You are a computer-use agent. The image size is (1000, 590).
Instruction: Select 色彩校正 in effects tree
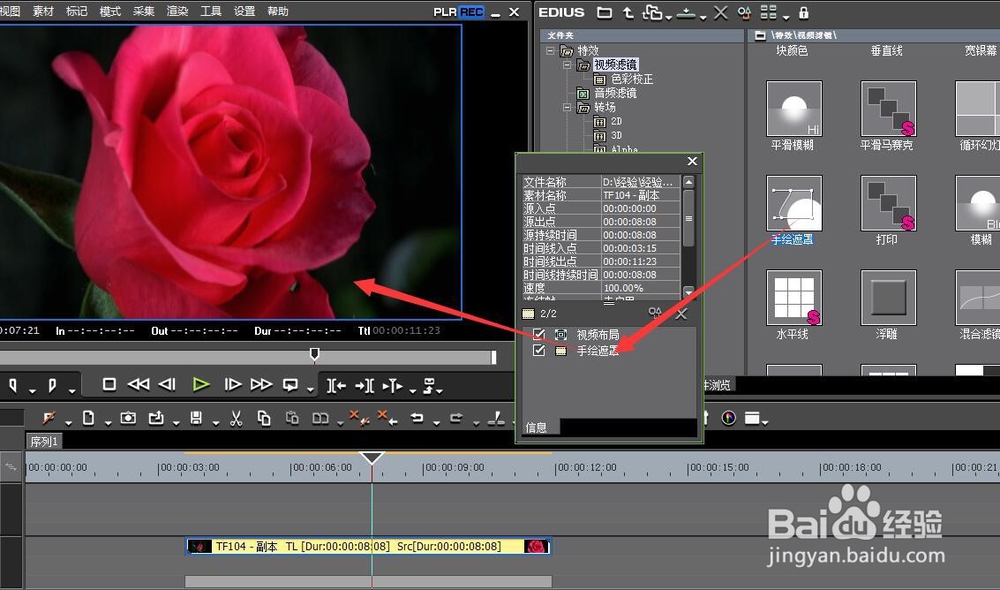pos(632,79)
